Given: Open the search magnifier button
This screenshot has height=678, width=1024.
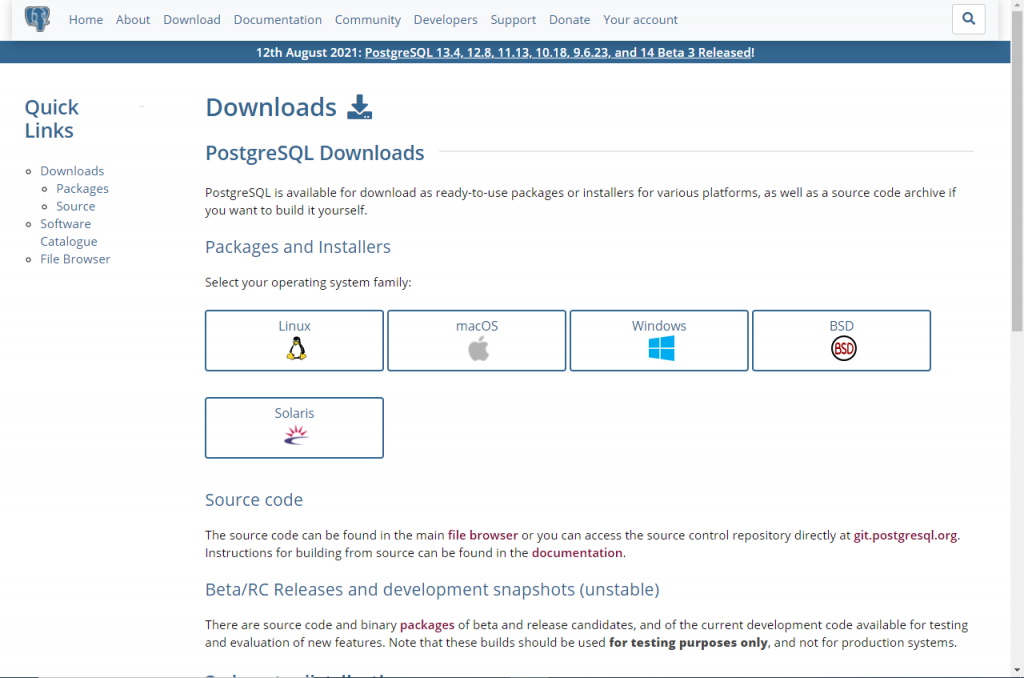Looking at the screenshot, I should (968, 19).
